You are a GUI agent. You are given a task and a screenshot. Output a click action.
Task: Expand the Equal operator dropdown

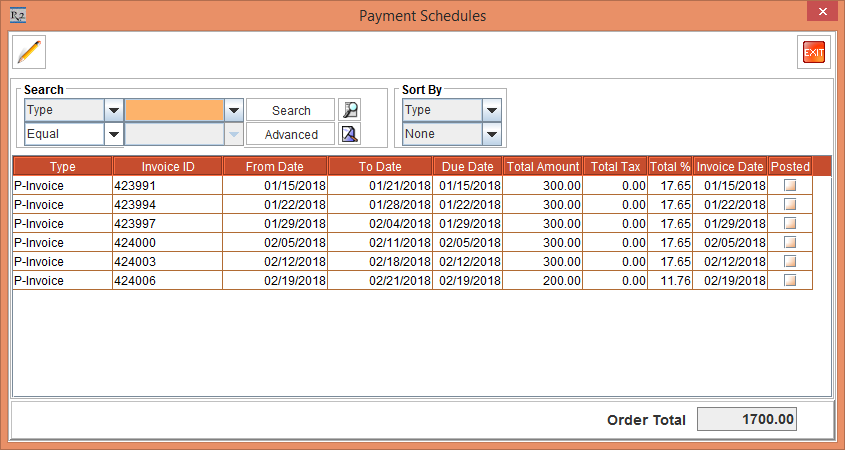point(113,134)
